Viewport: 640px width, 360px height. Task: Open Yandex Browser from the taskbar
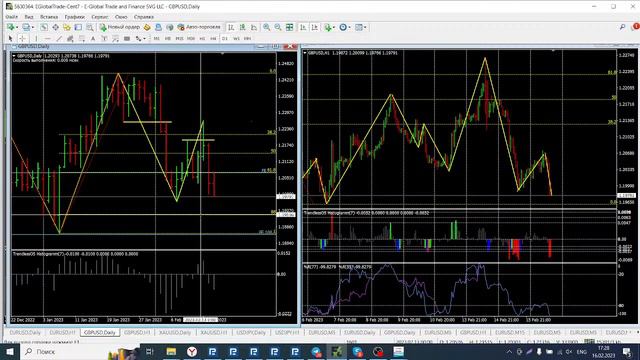(192, 351)
